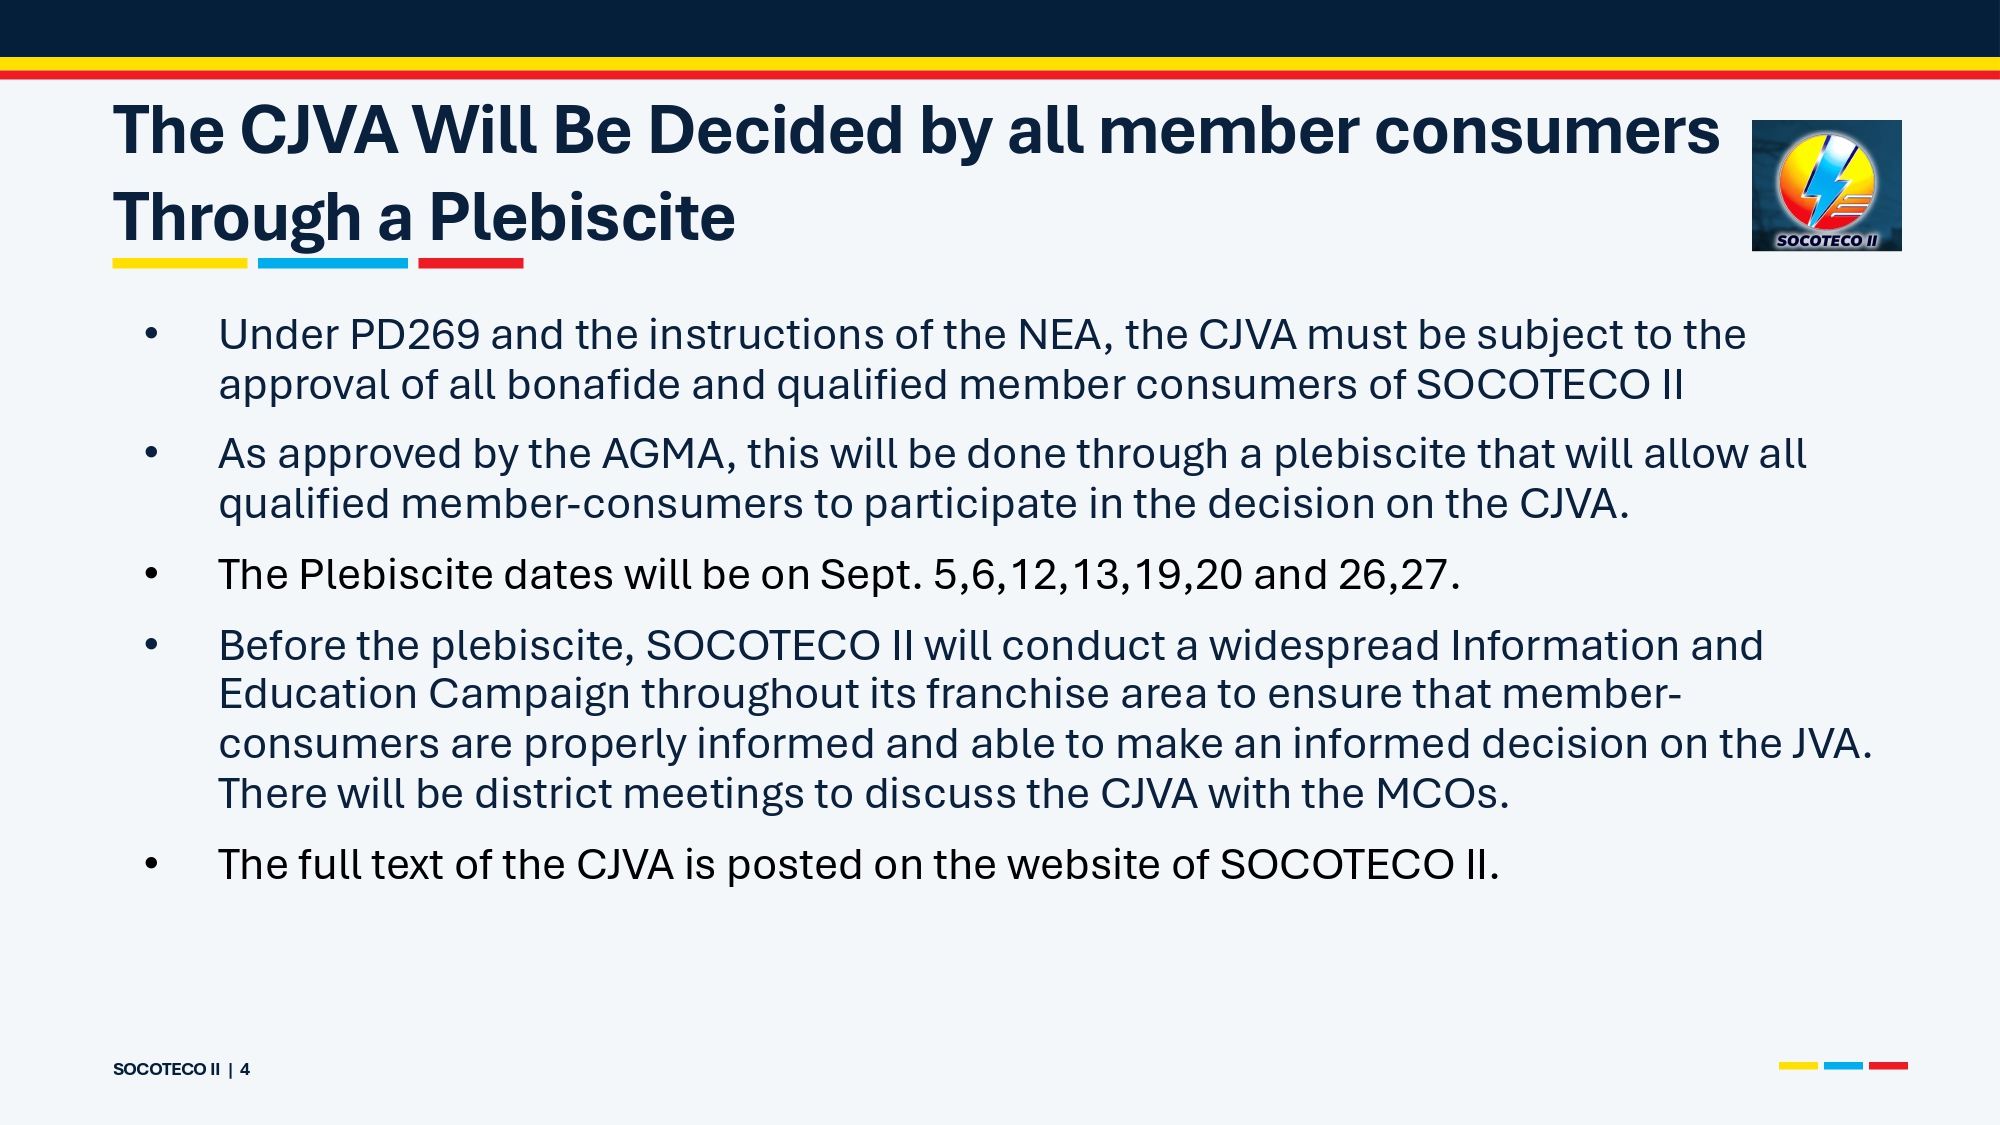Click the word 'Plebiscite' in the title
The height and width of the screenshot is (1125, 2000).
[582, 217]
